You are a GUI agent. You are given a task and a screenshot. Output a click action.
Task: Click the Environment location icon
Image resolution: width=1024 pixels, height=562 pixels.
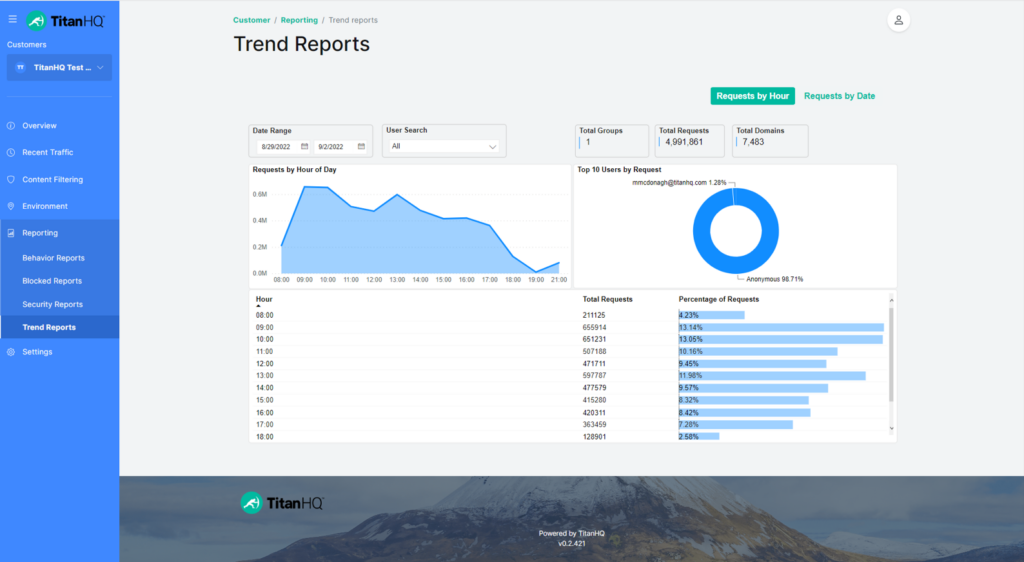11,206
